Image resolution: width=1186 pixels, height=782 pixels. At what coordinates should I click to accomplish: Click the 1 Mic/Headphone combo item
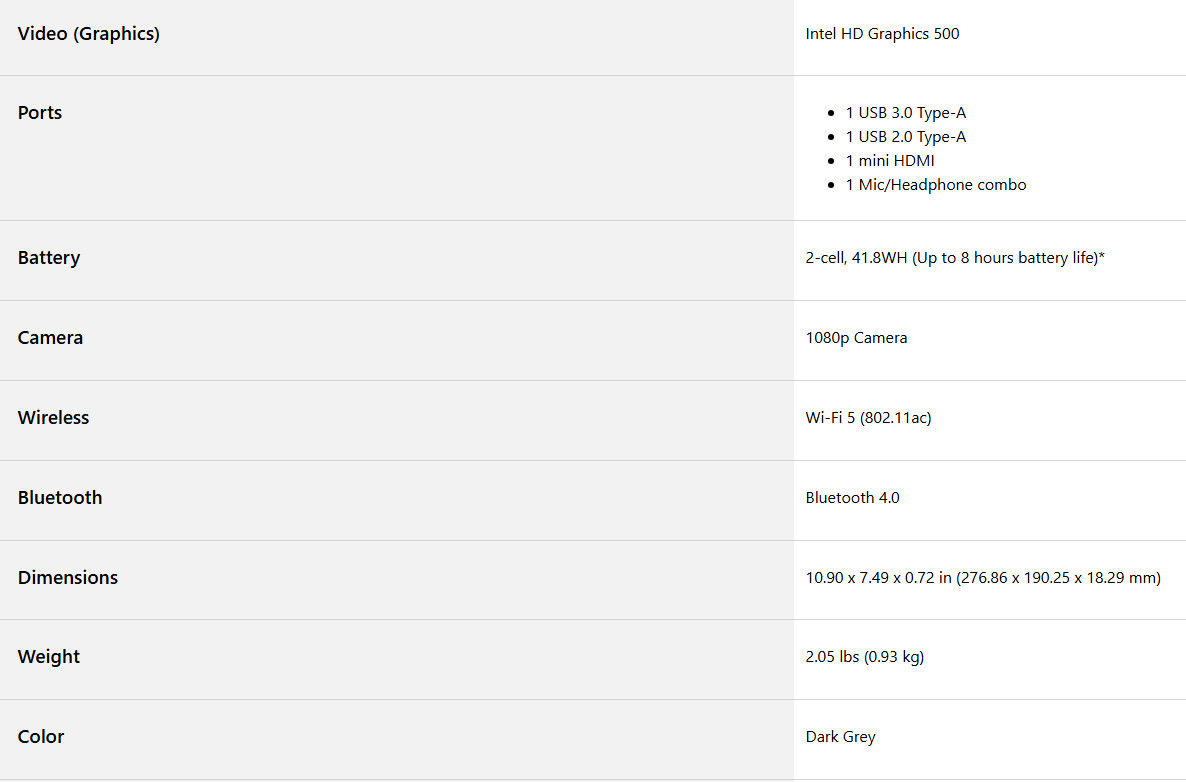click(936, 185)
